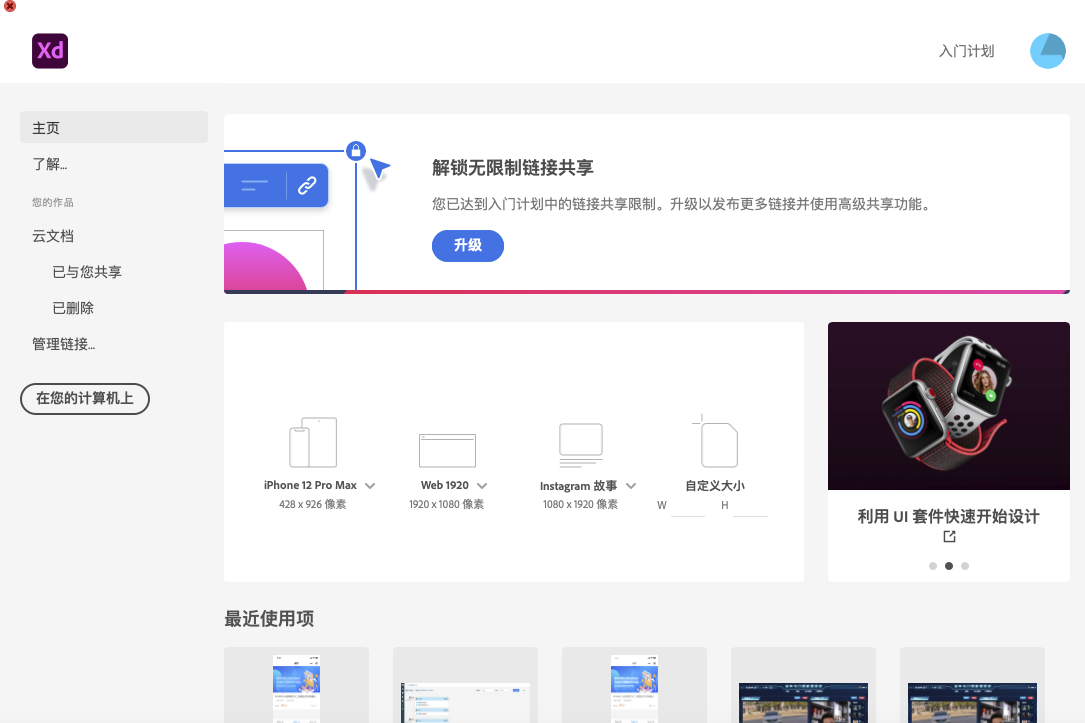Click the Adobe XD logo icon
Image resolution: width=1085 pixels, height=723 pixels.
[50, 51]
